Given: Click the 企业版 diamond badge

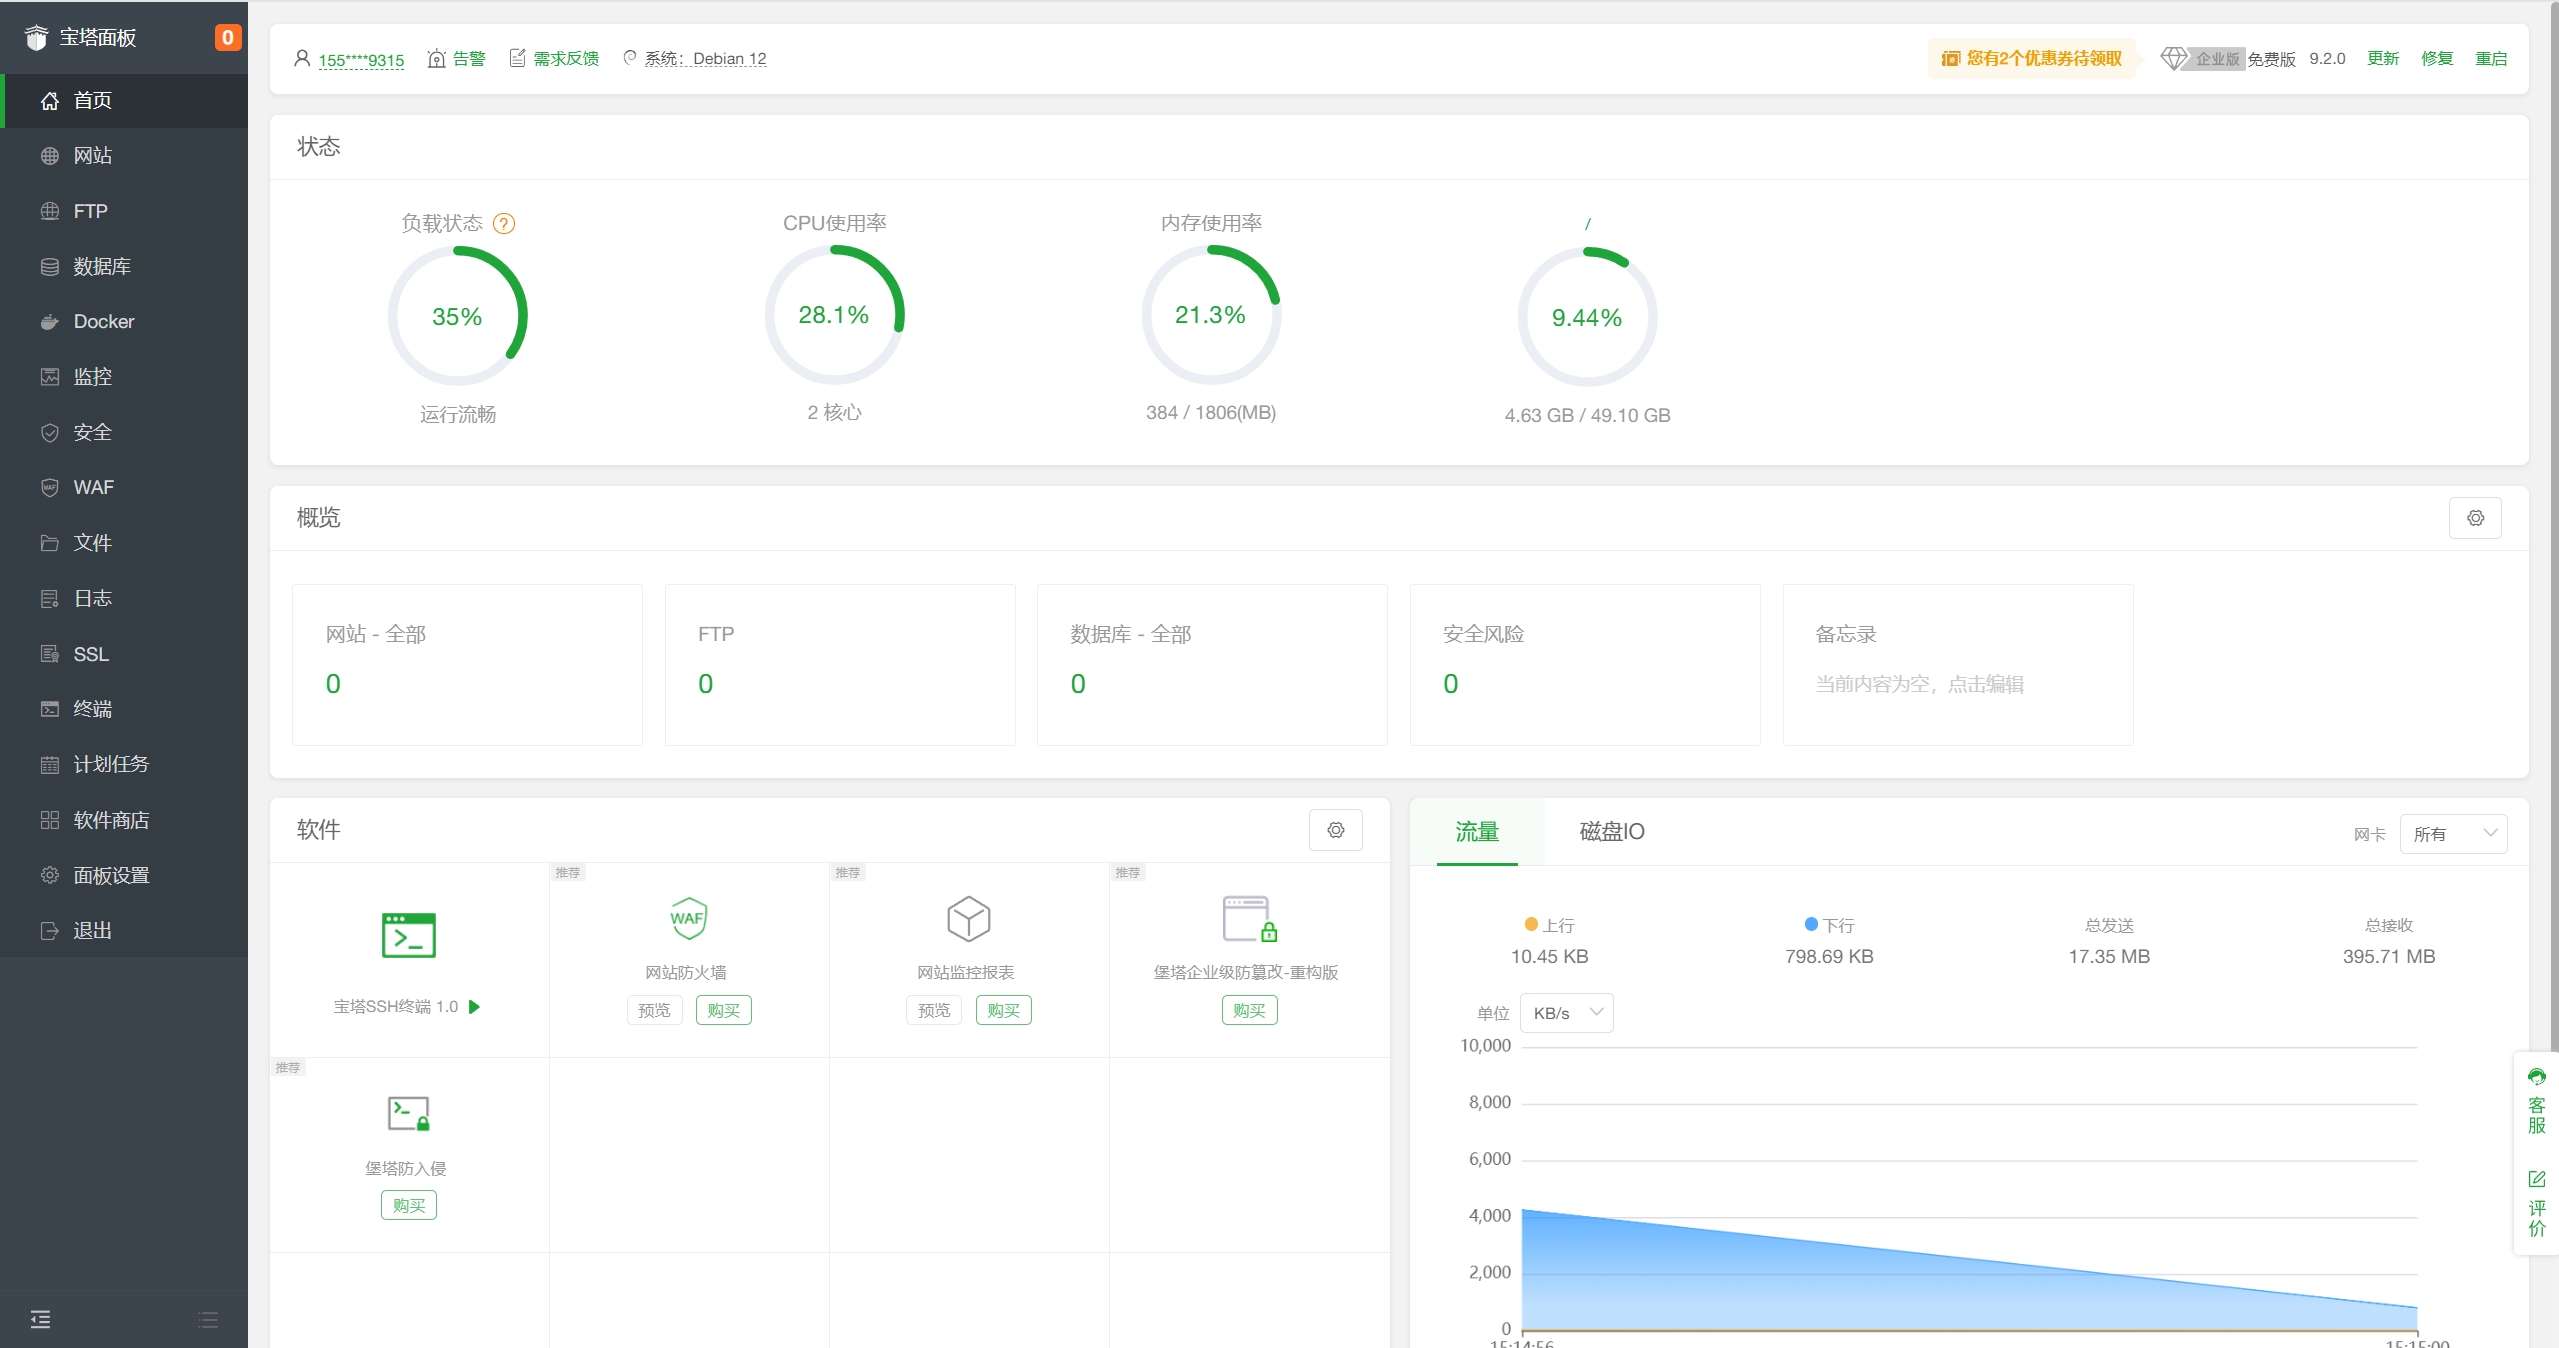Looking at the screenshot, I should coord(2203,58).
